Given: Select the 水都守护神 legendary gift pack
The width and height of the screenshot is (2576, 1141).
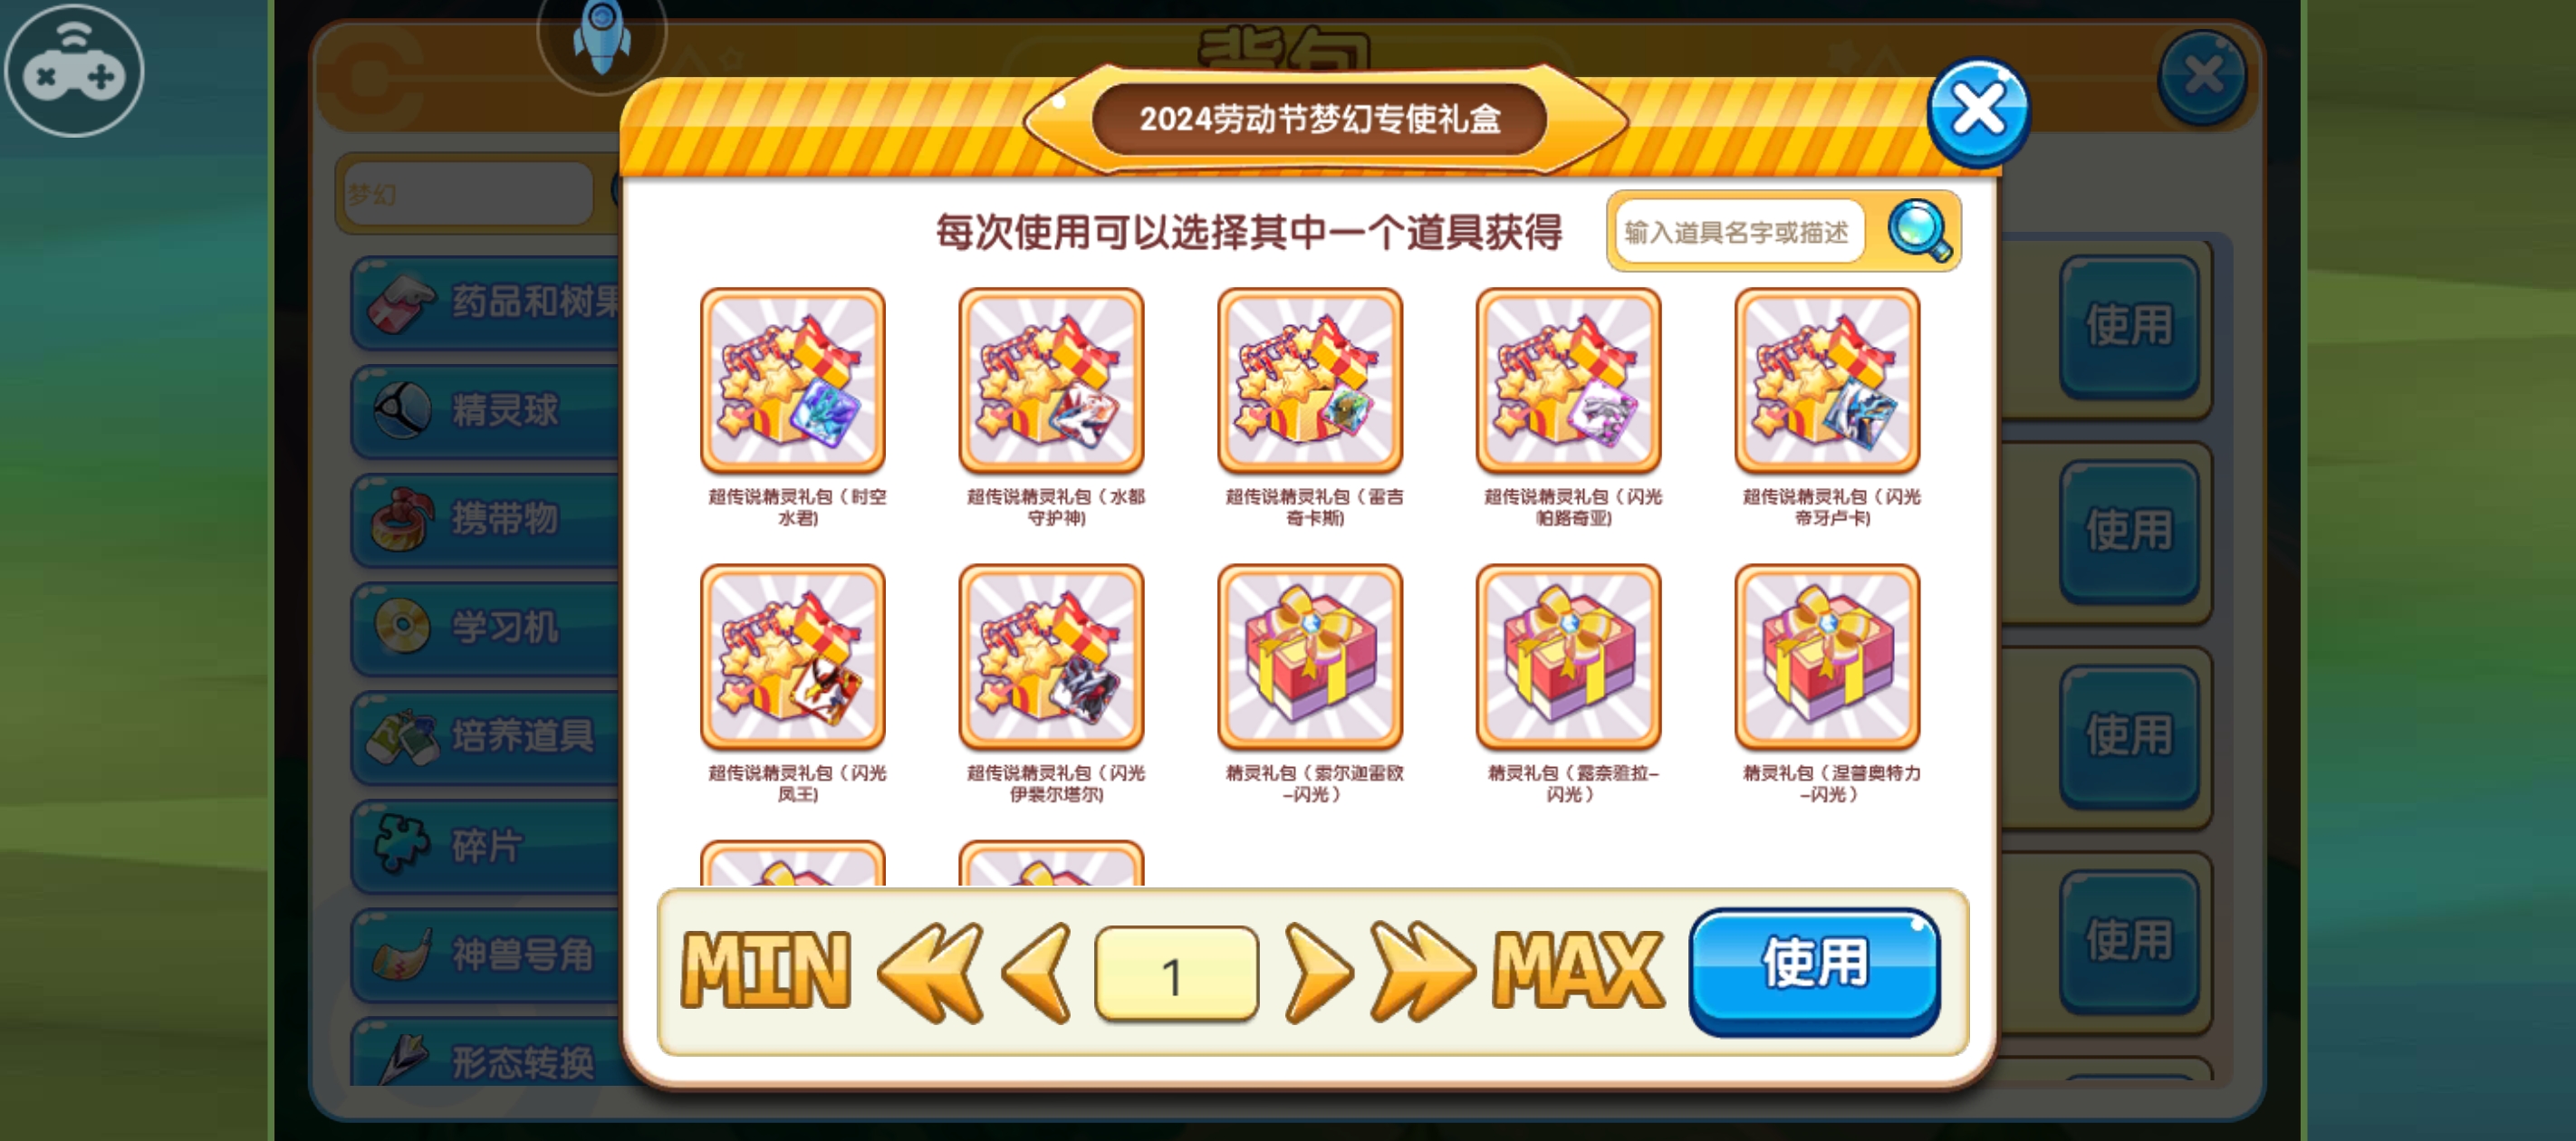Looking at the screenshot, I should point(1051,381).
